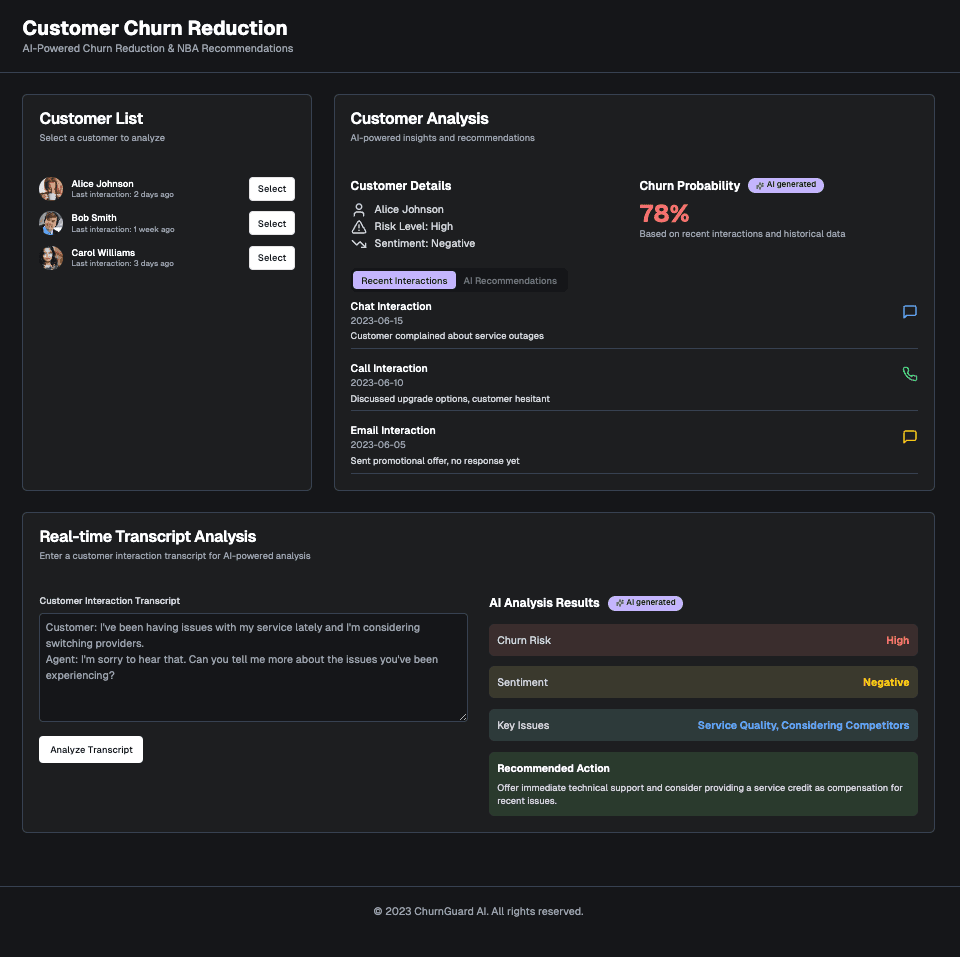
Task: Click the green phone icon for Call Interaction
Action: [909, 374]
